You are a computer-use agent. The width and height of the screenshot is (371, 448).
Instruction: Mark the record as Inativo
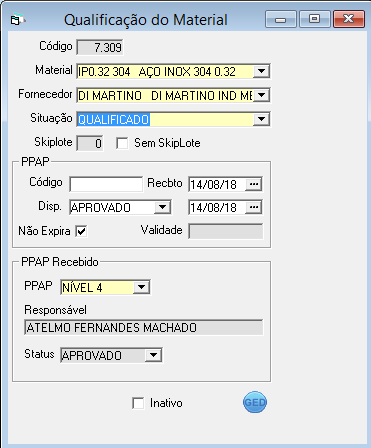138,403
